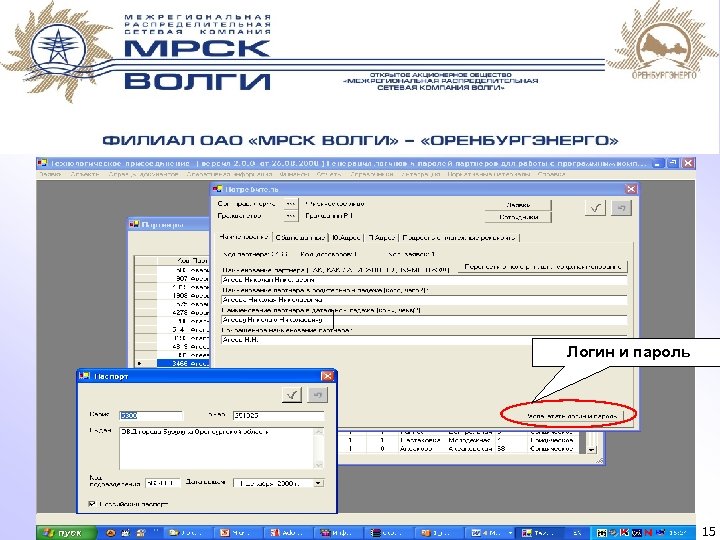Click the Изменить логин и пароль button

[571, 416]
